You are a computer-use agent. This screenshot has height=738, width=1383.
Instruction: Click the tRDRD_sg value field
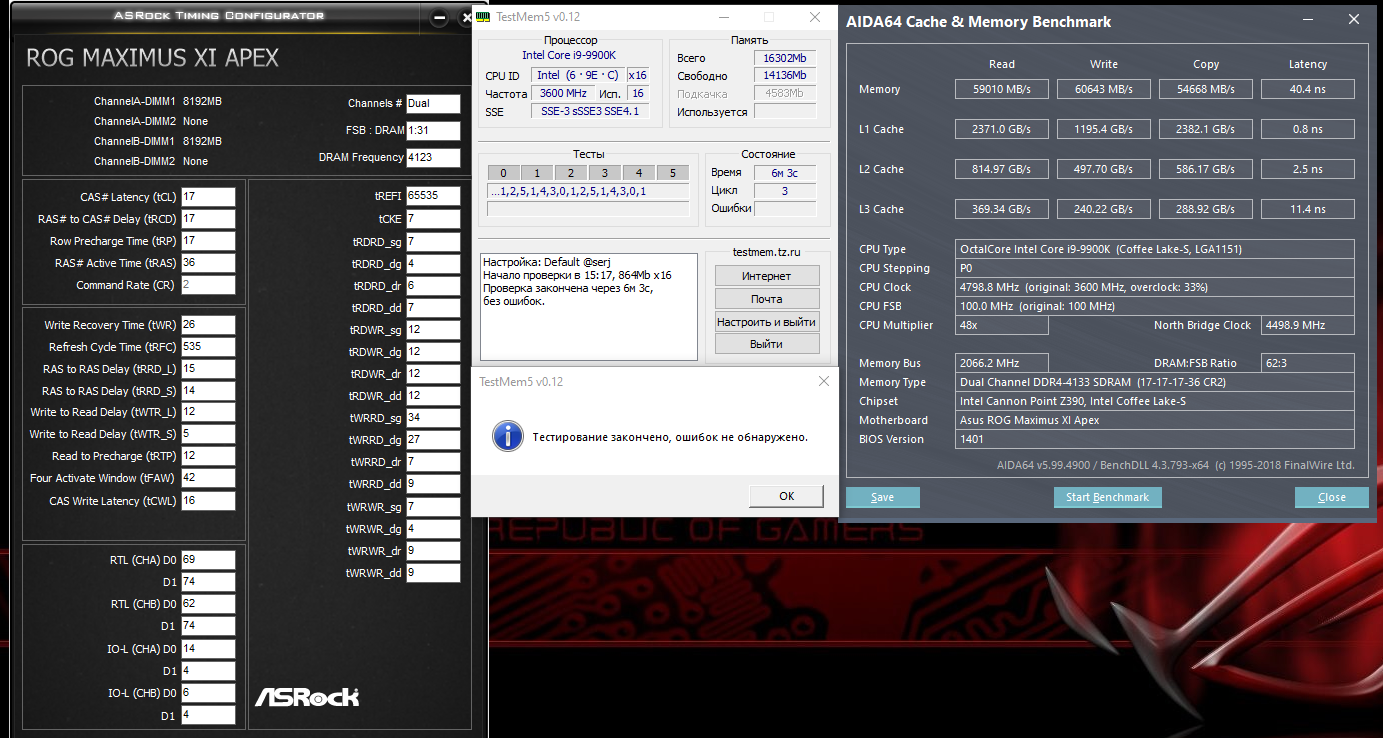coord(433,242)
